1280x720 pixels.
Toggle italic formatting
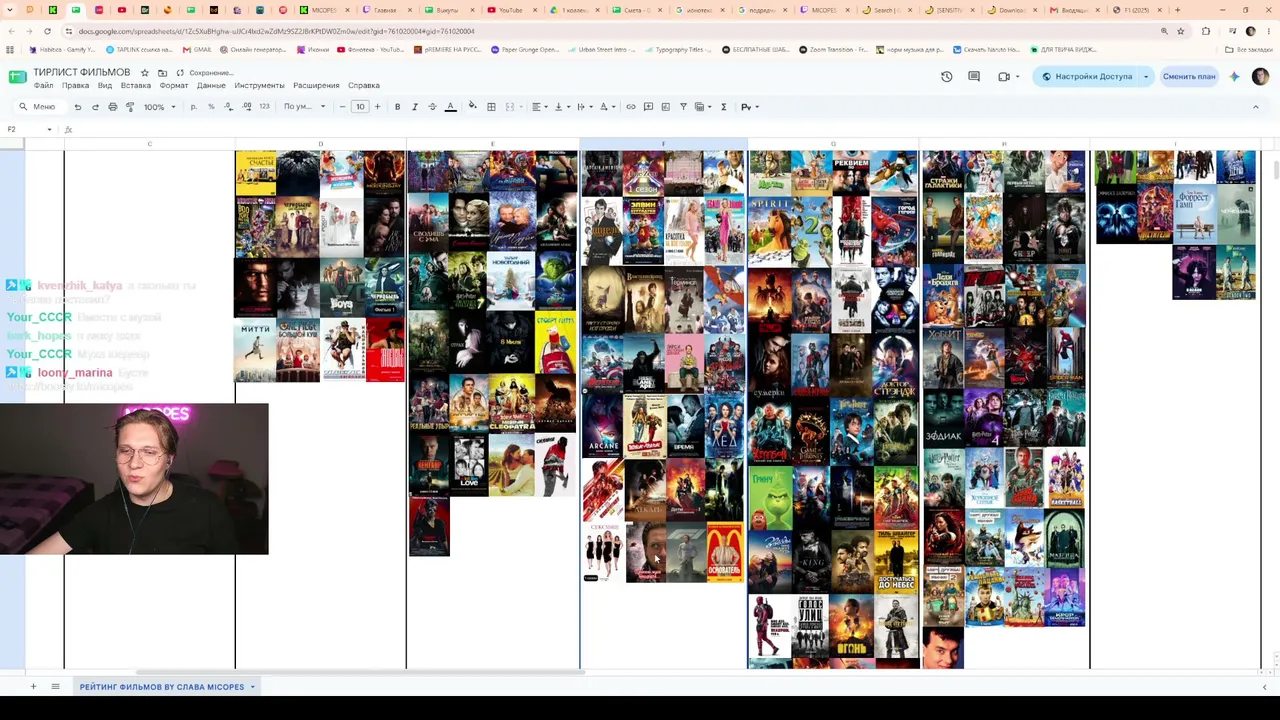415,107
